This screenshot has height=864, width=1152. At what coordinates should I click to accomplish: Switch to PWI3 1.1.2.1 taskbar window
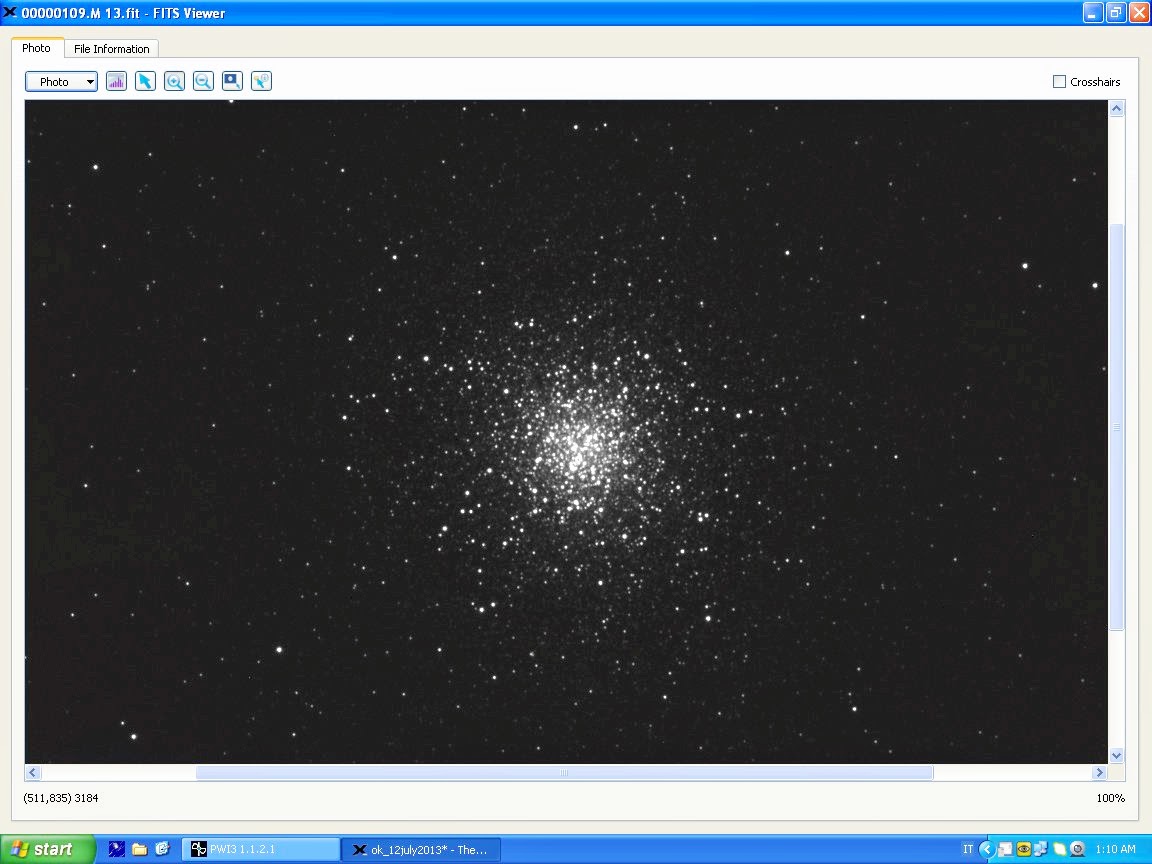tap(260, 849)
